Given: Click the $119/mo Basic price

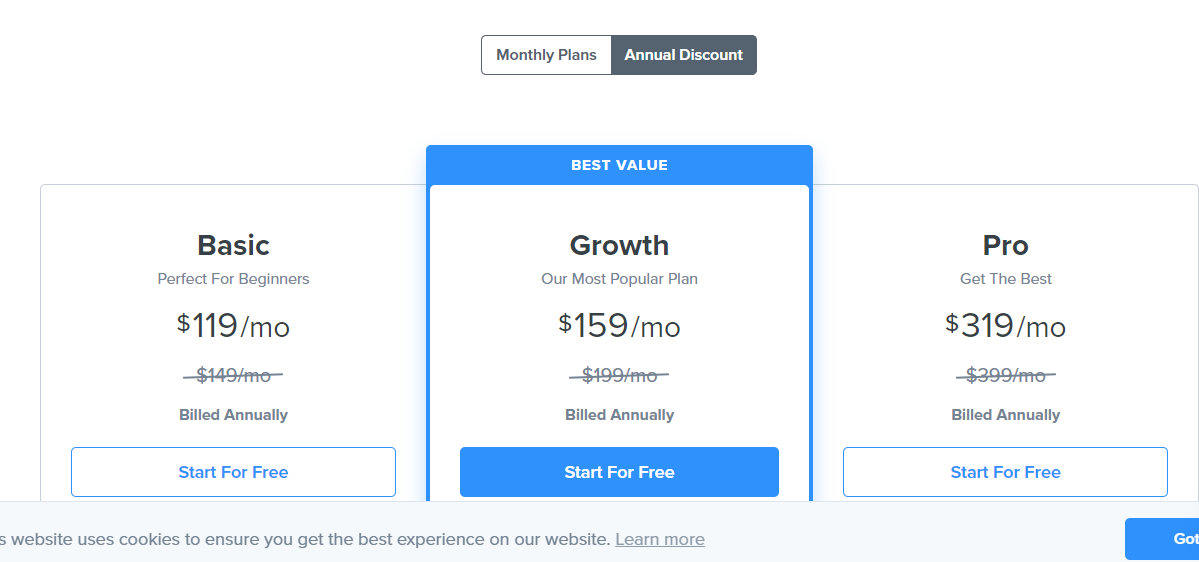Looking at the screenshot, I should point(233,326).
